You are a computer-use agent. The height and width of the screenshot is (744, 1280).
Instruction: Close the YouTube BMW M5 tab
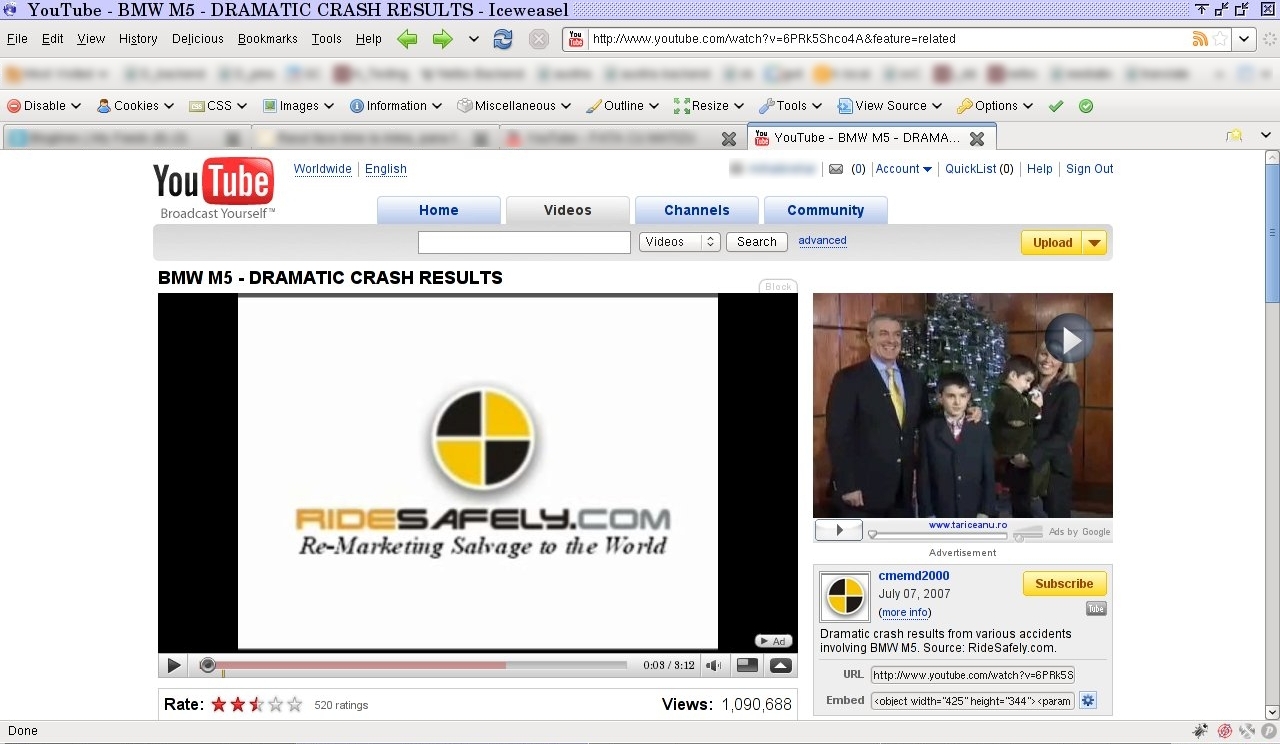pos(977,139)
